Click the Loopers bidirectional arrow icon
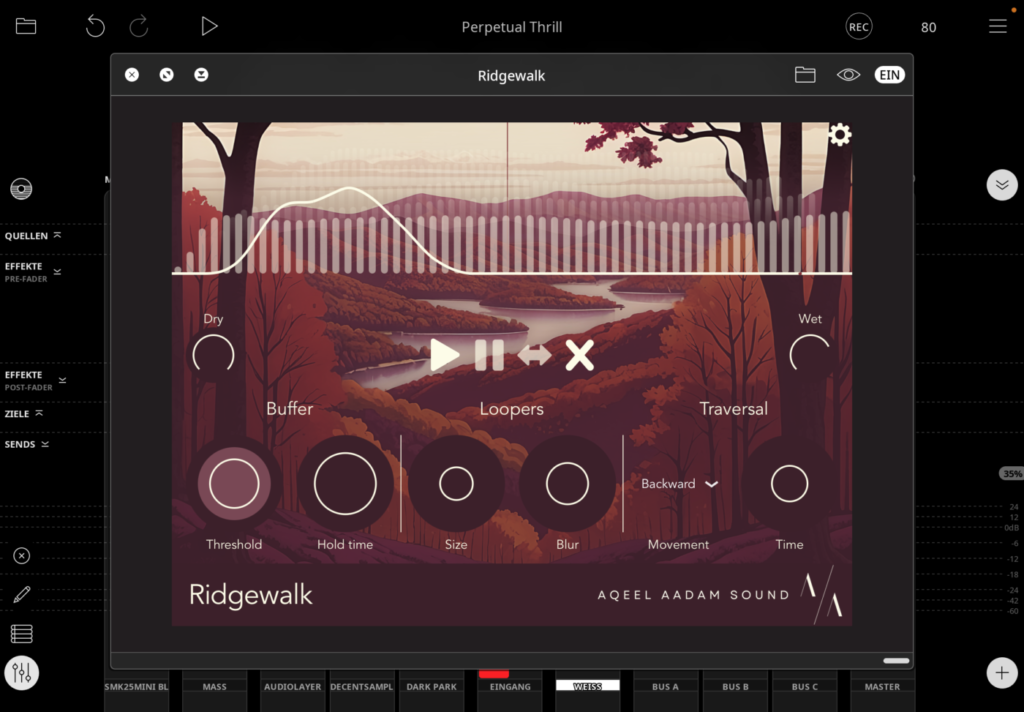The image size is (1024, 712). (x=534, y=355)
